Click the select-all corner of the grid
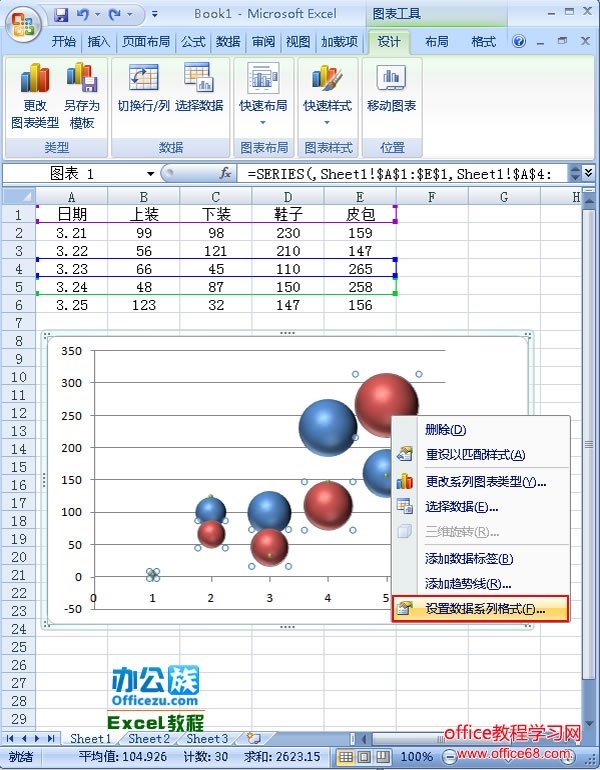Screen dimensions: 600x770 coord(20,196)
